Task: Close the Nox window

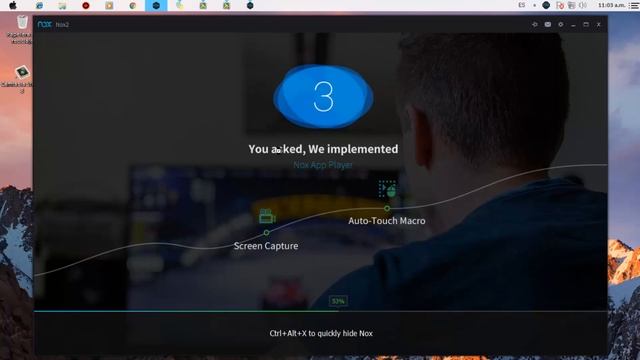Action: coord(599,24)
